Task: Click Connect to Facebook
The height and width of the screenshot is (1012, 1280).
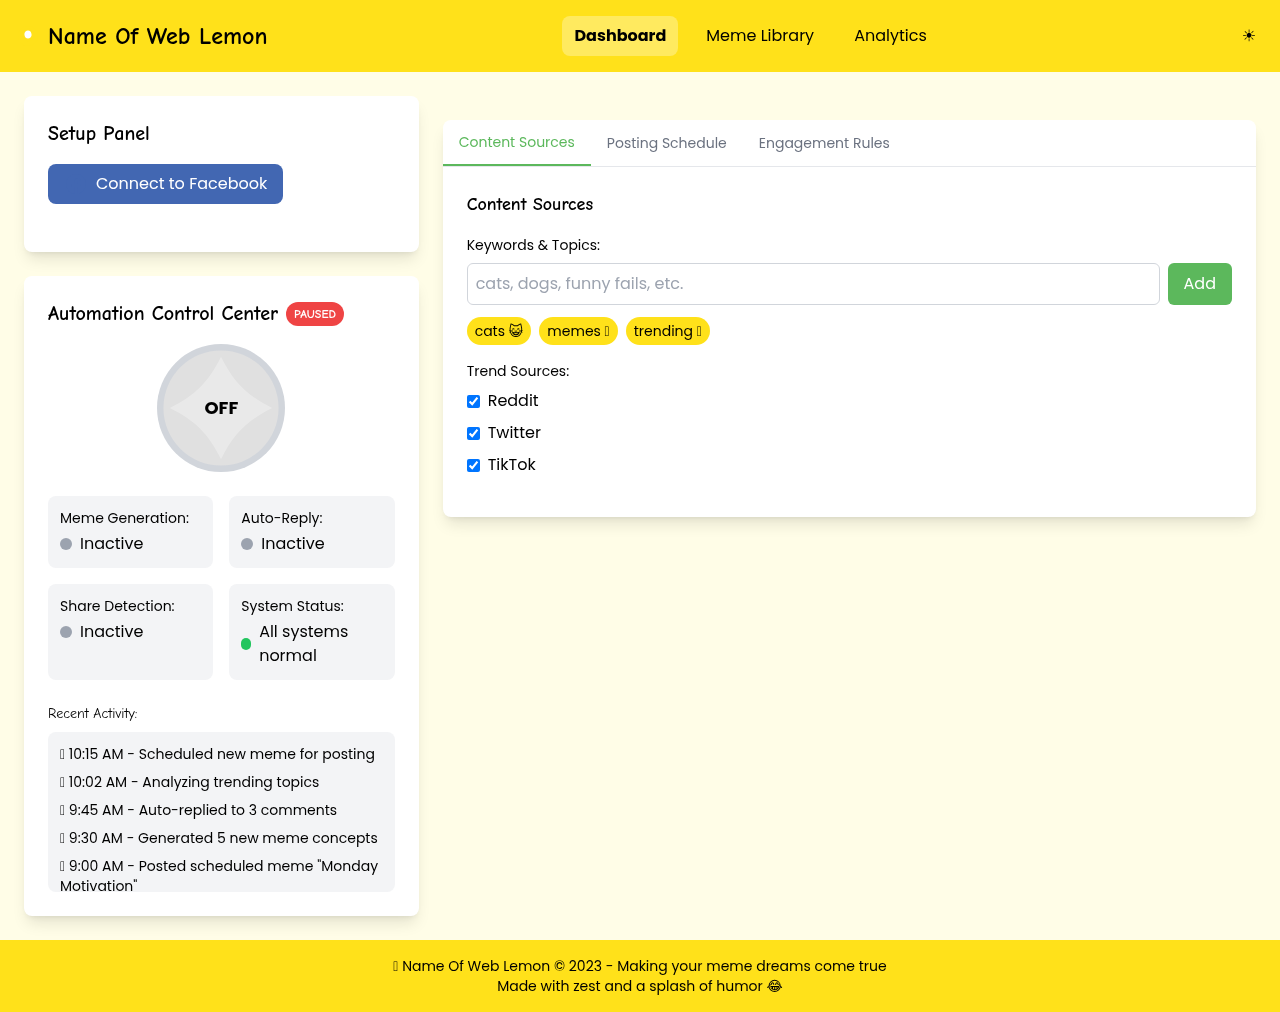Action: coord(165,184)
